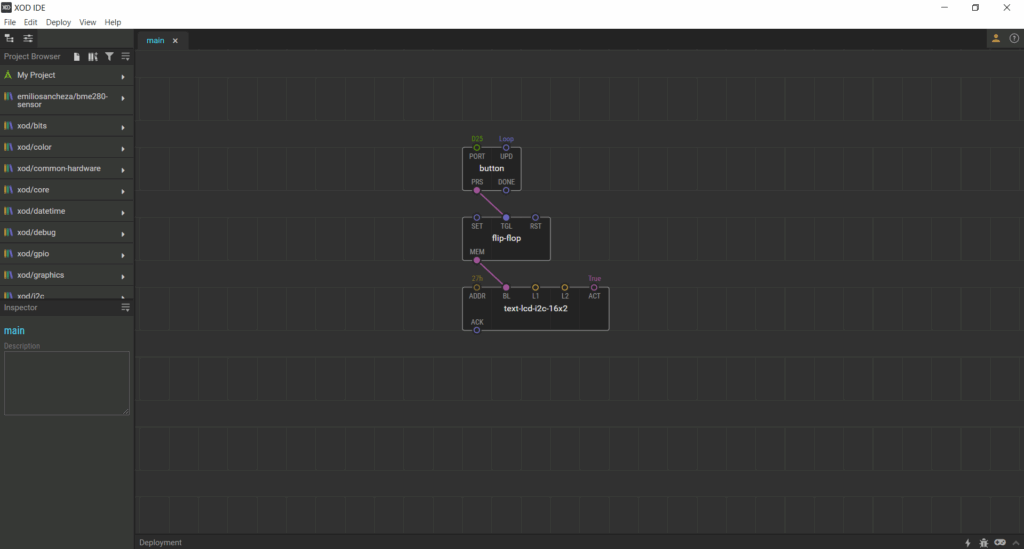Click the My Project icon

coord(8,75)
